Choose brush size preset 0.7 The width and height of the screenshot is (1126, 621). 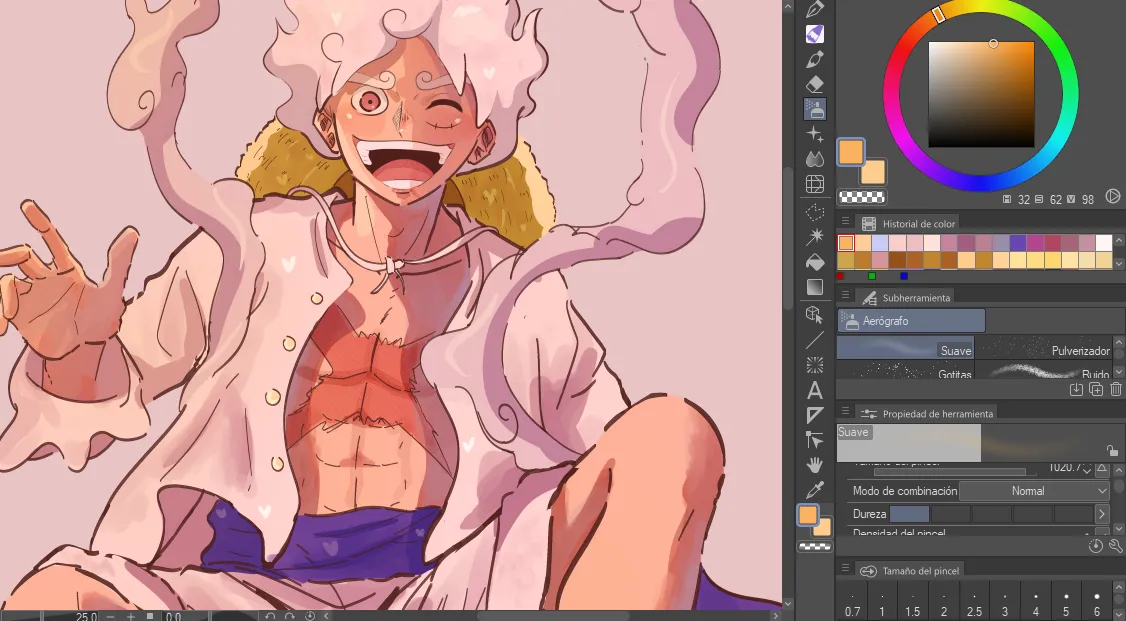coord(852,604)
